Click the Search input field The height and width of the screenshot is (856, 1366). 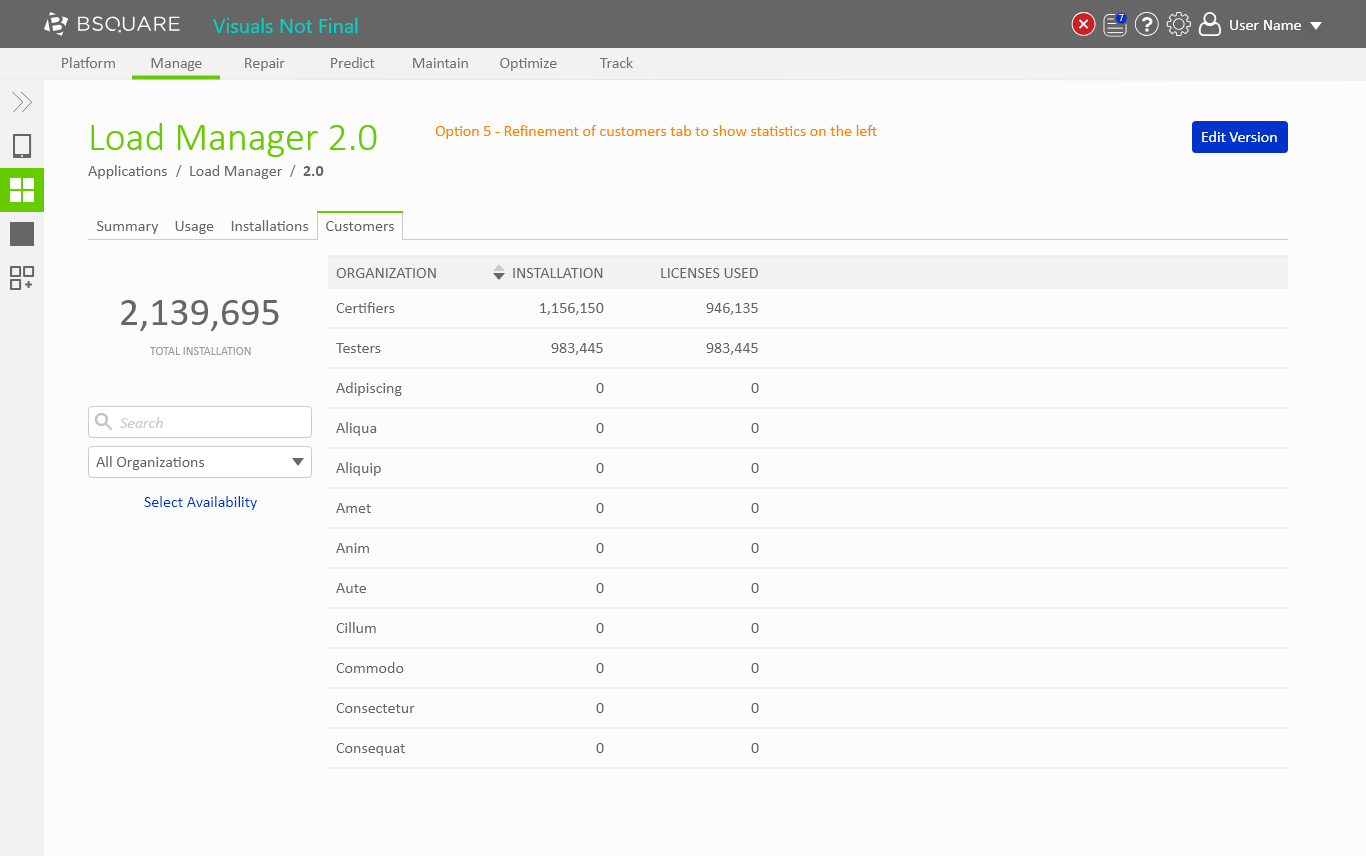tap(210, 422)
